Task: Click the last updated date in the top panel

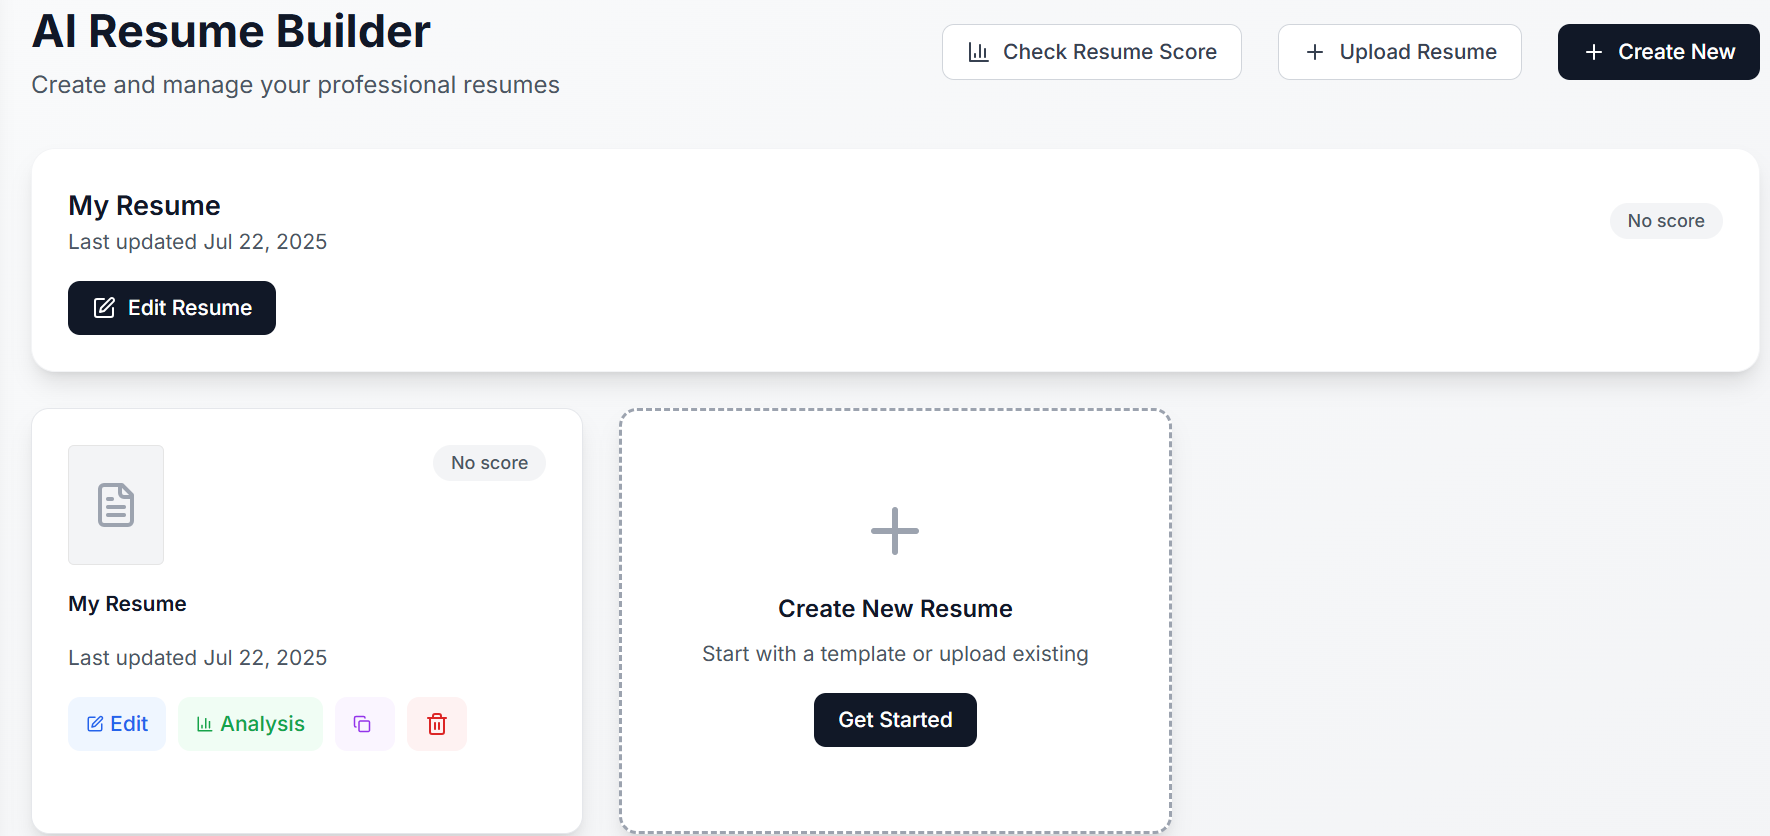Action: 197,242
